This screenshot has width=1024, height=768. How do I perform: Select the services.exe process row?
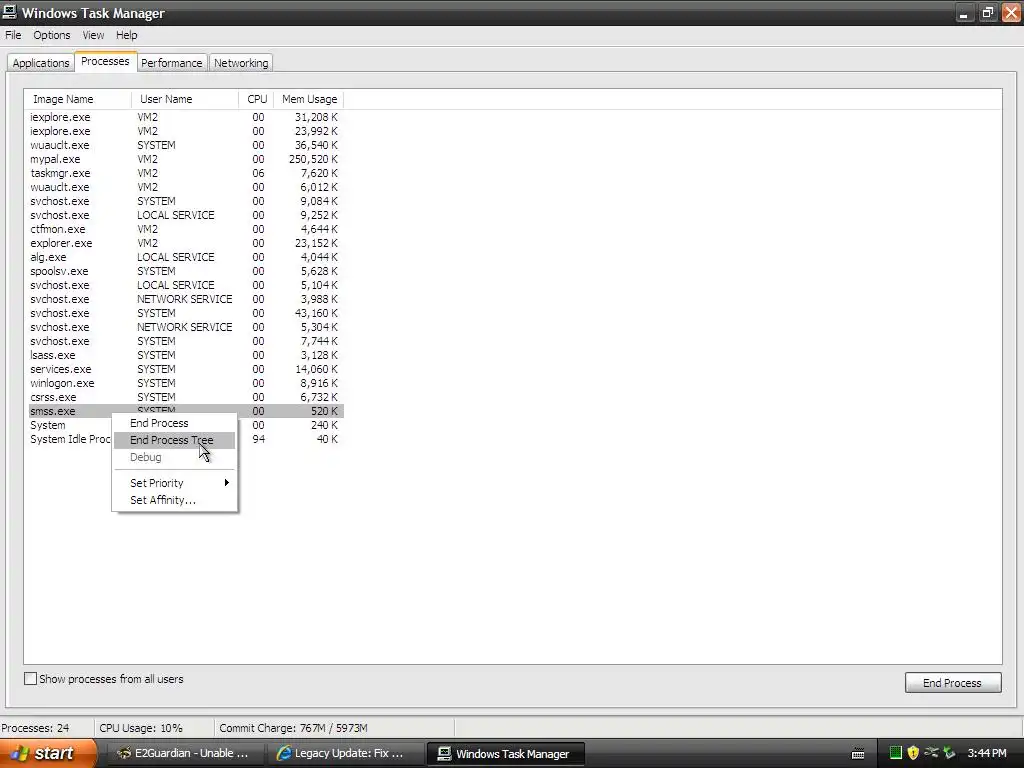(186, 369)
